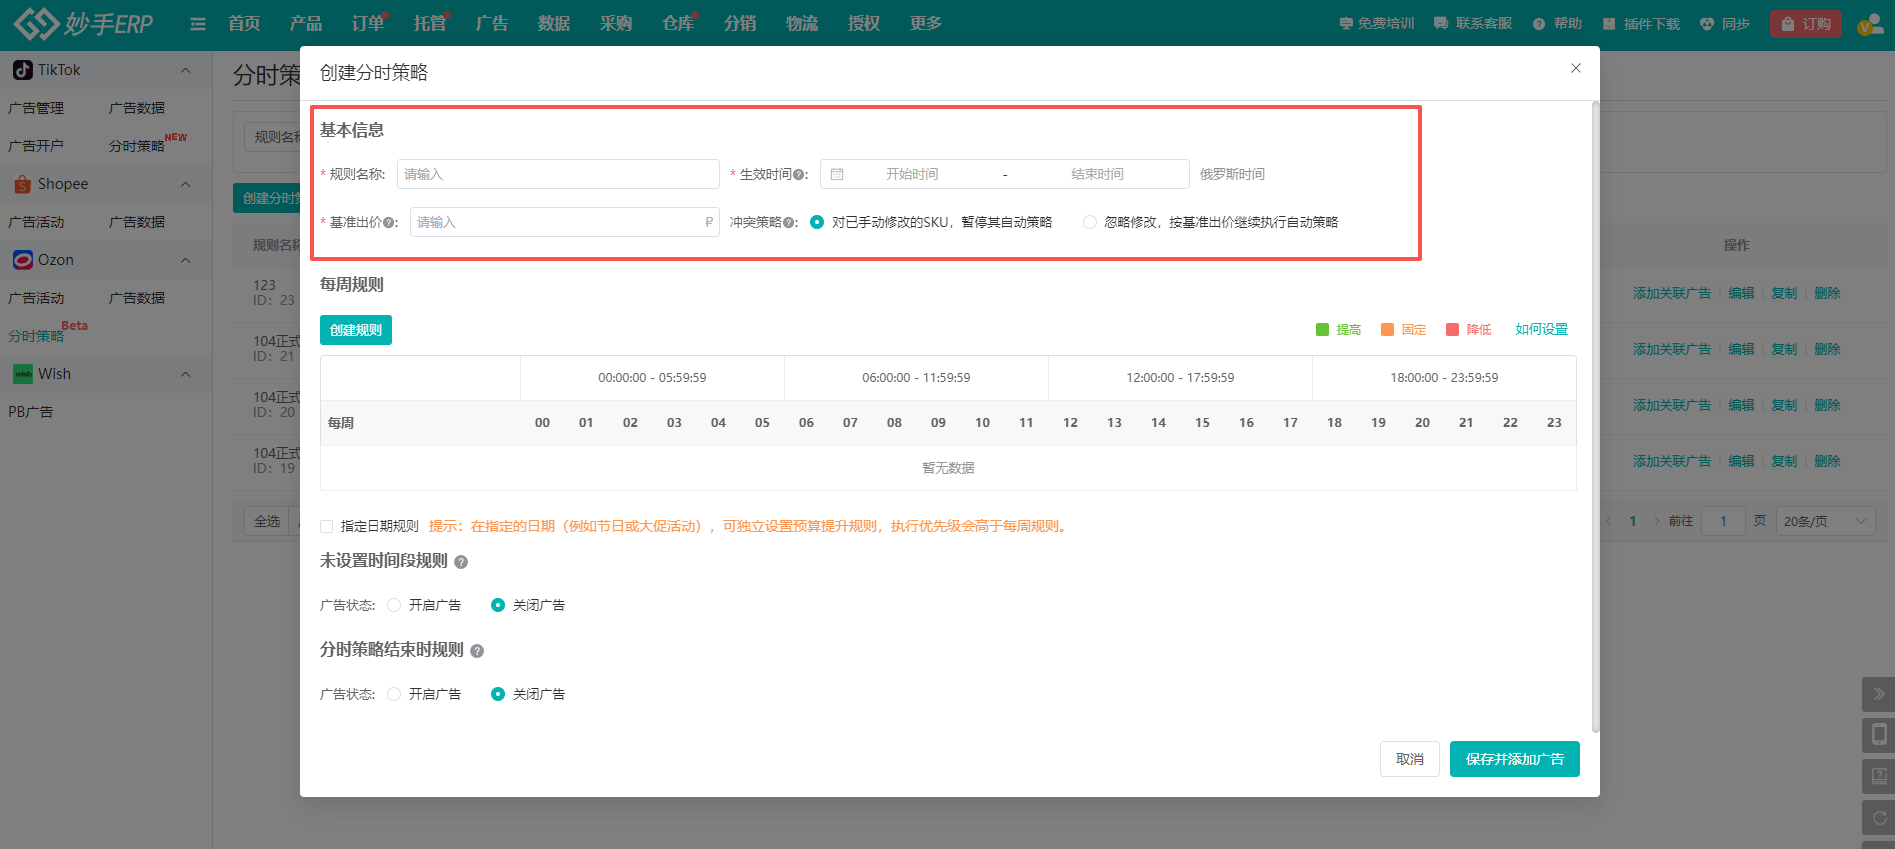
Task: Collapse the Shopee sidebar section
Action: (185, 184)
